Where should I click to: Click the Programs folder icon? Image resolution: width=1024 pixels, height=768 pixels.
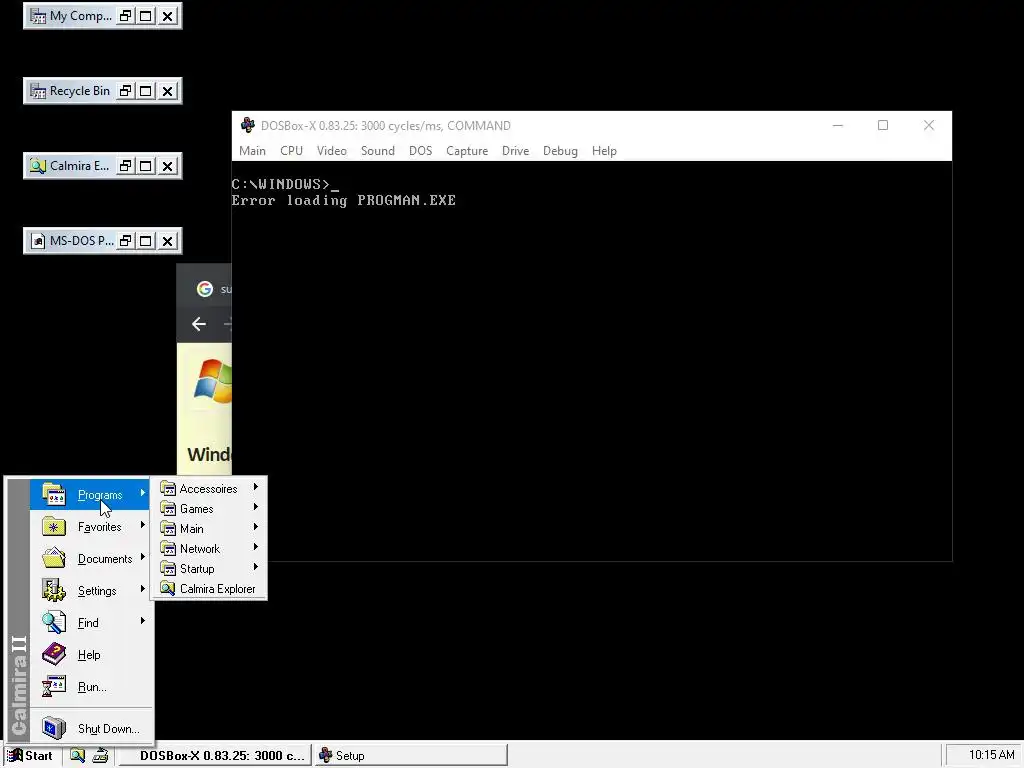[x=54, y=494]
